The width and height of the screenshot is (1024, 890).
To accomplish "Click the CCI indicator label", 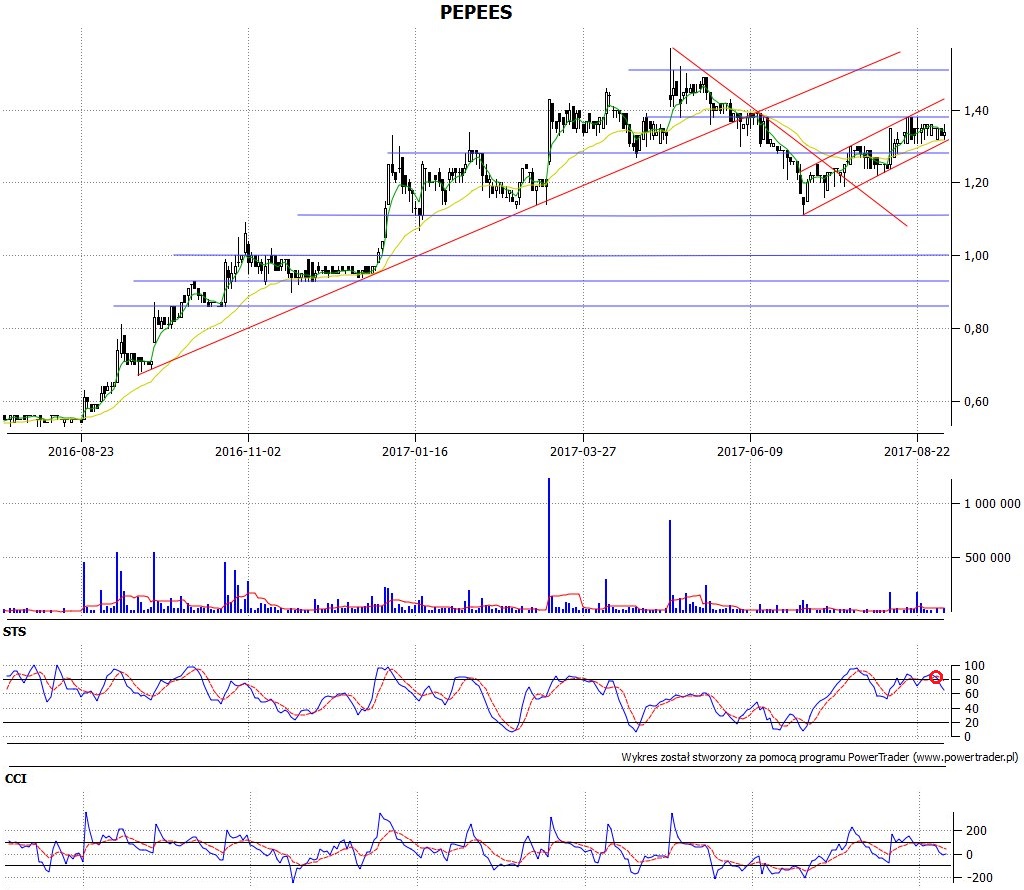I will pos(16,778).
